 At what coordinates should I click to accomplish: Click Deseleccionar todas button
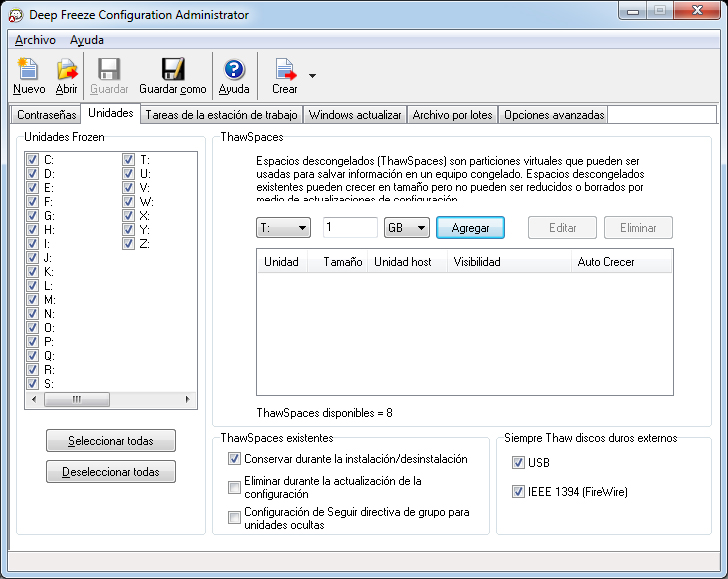coord(110,472)
